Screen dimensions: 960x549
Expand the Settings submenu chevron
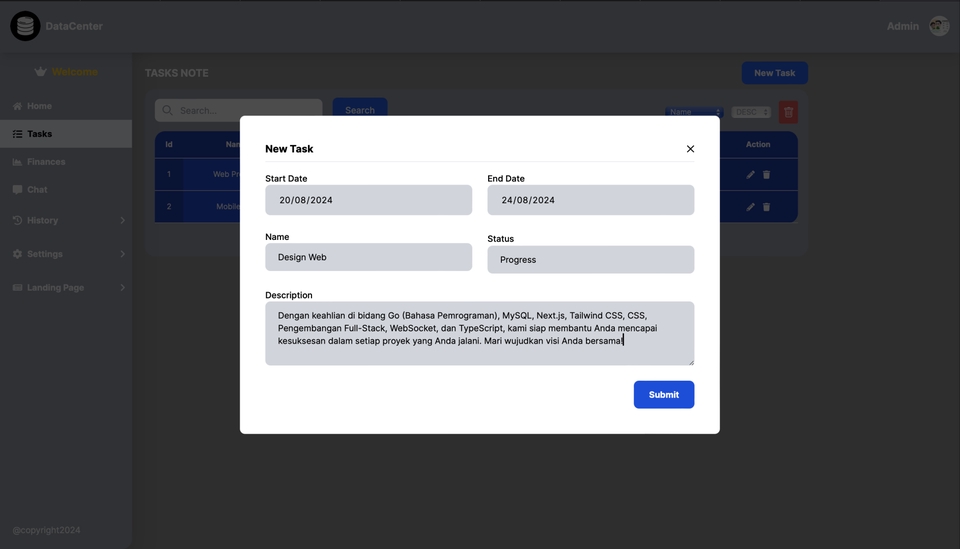[x=123, y=254]
